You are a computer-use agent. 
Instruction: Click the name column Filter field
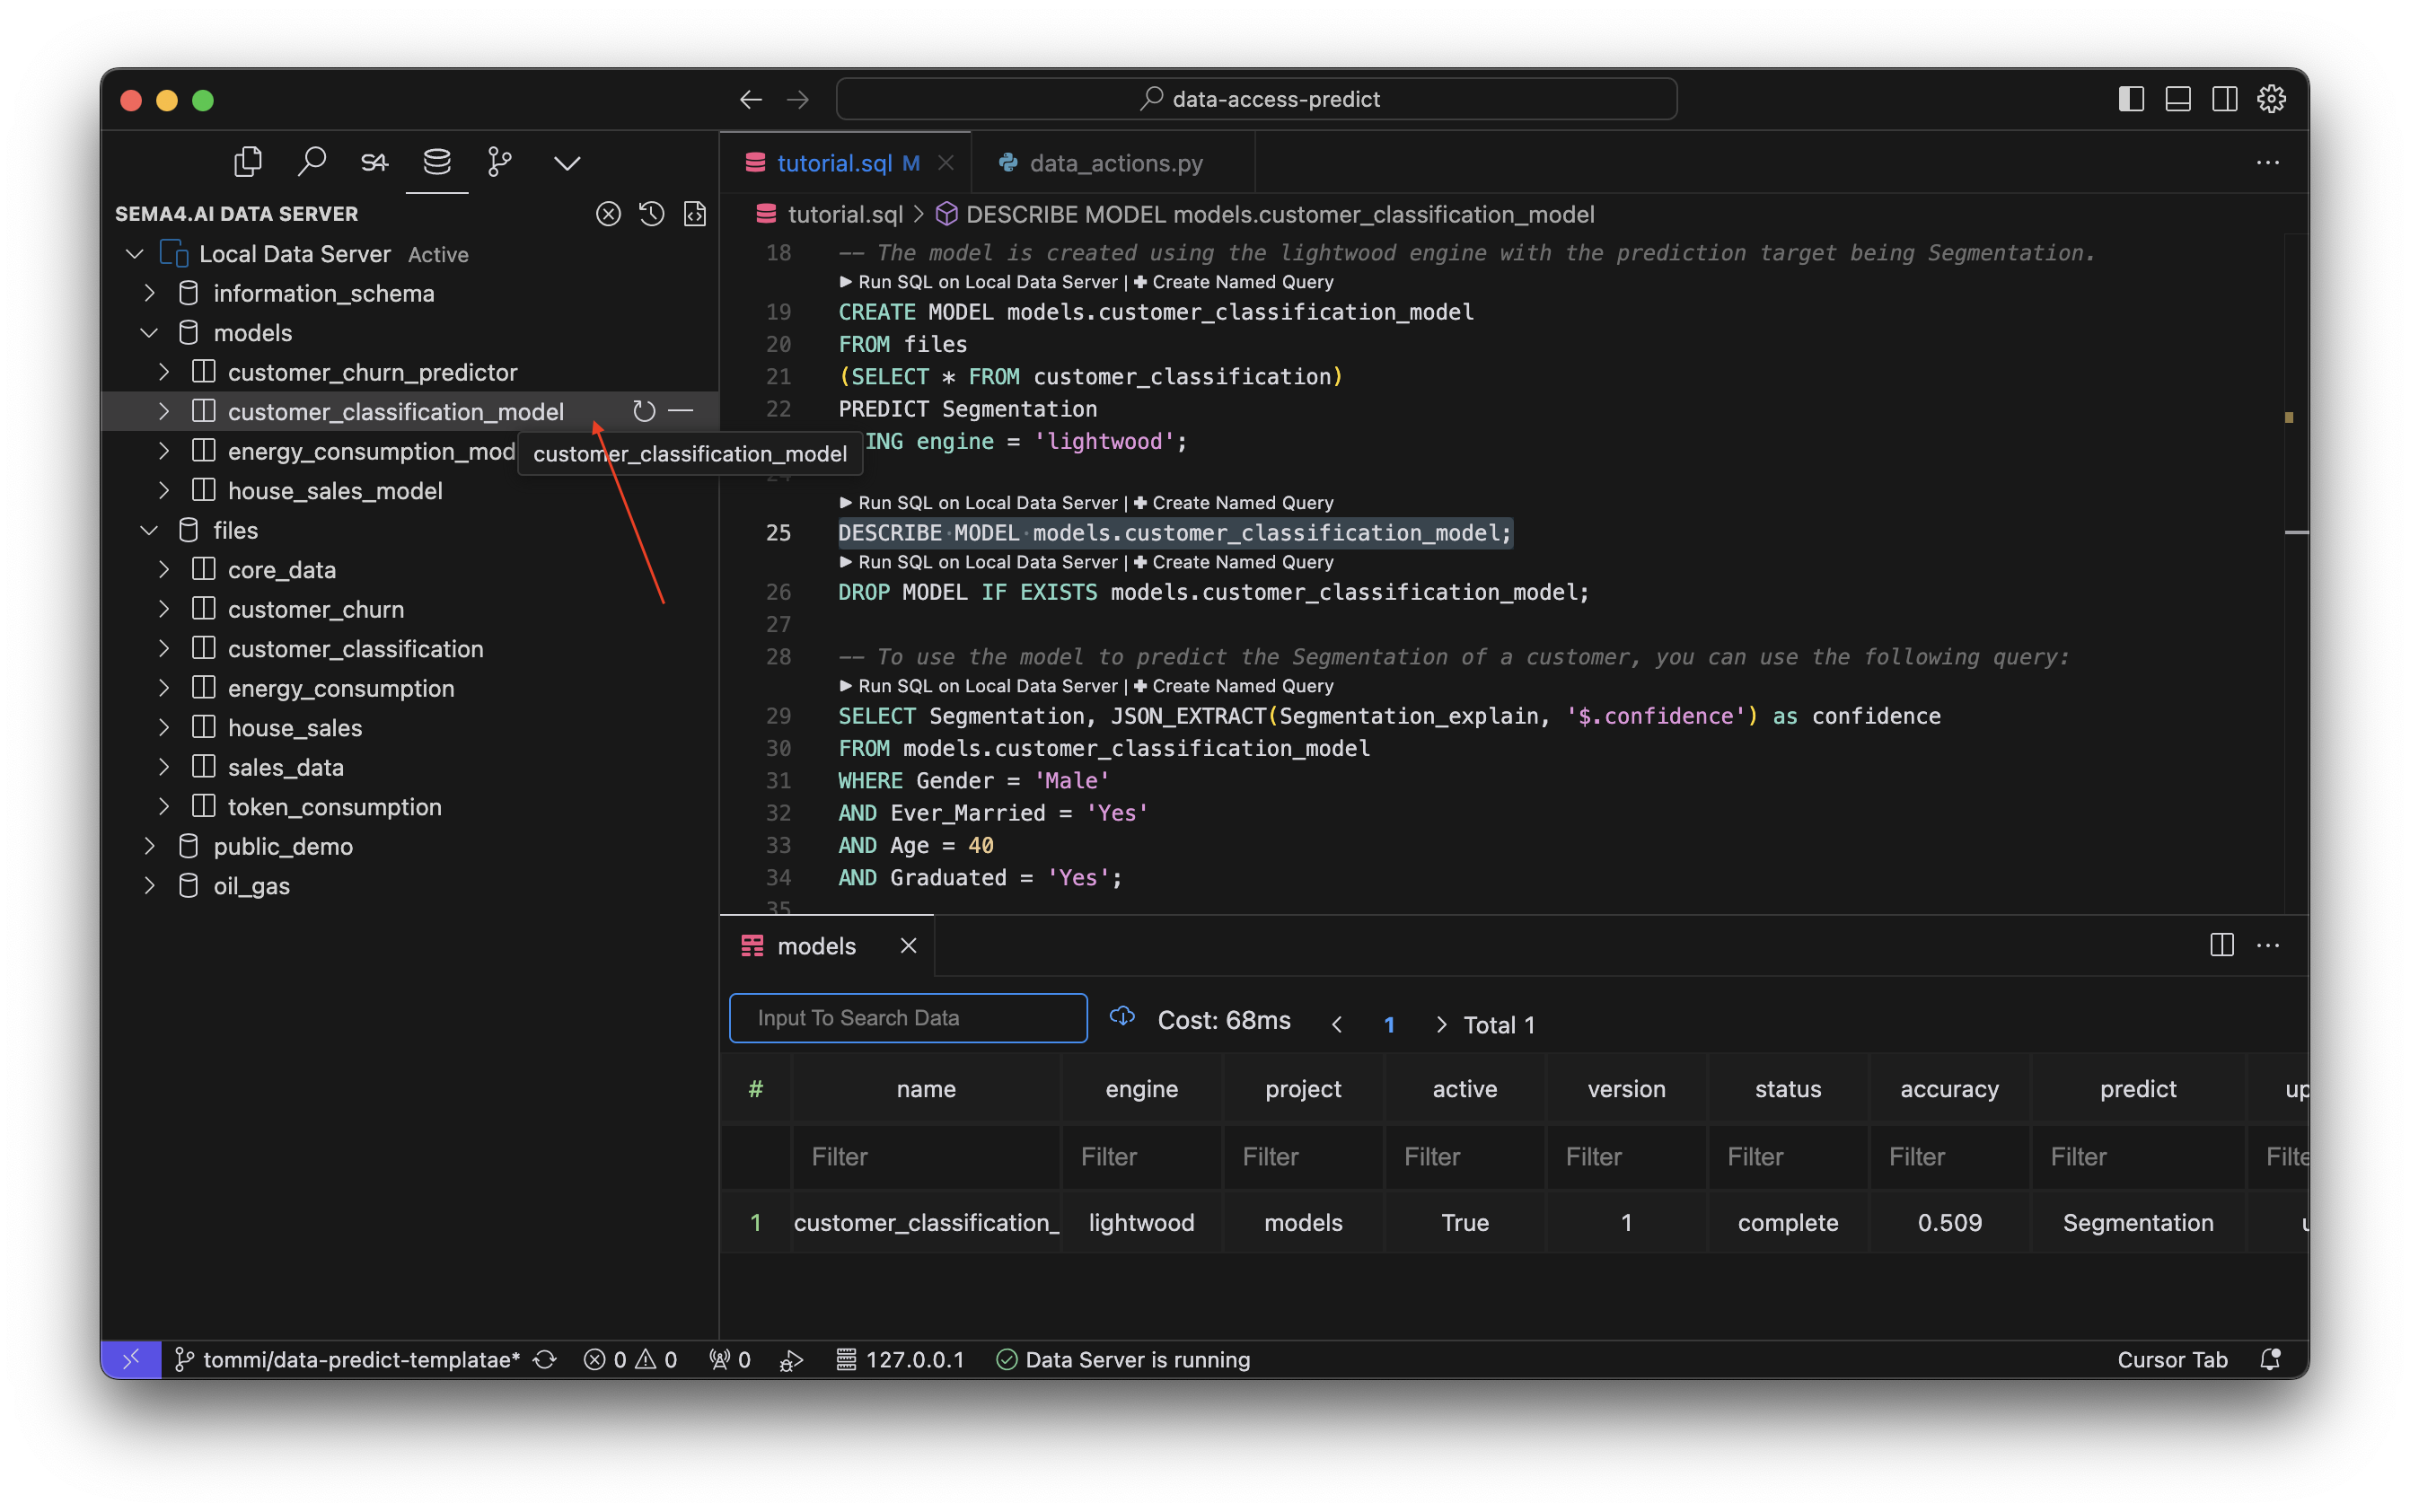pos(926,1156)
